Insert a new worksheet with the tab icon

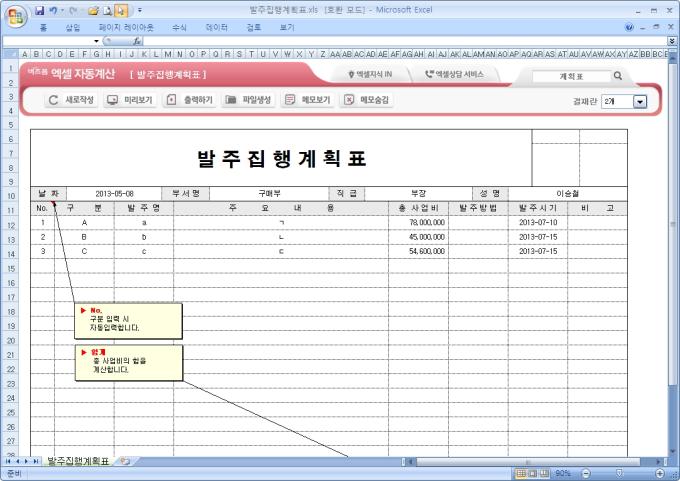(x=125, y=461)
